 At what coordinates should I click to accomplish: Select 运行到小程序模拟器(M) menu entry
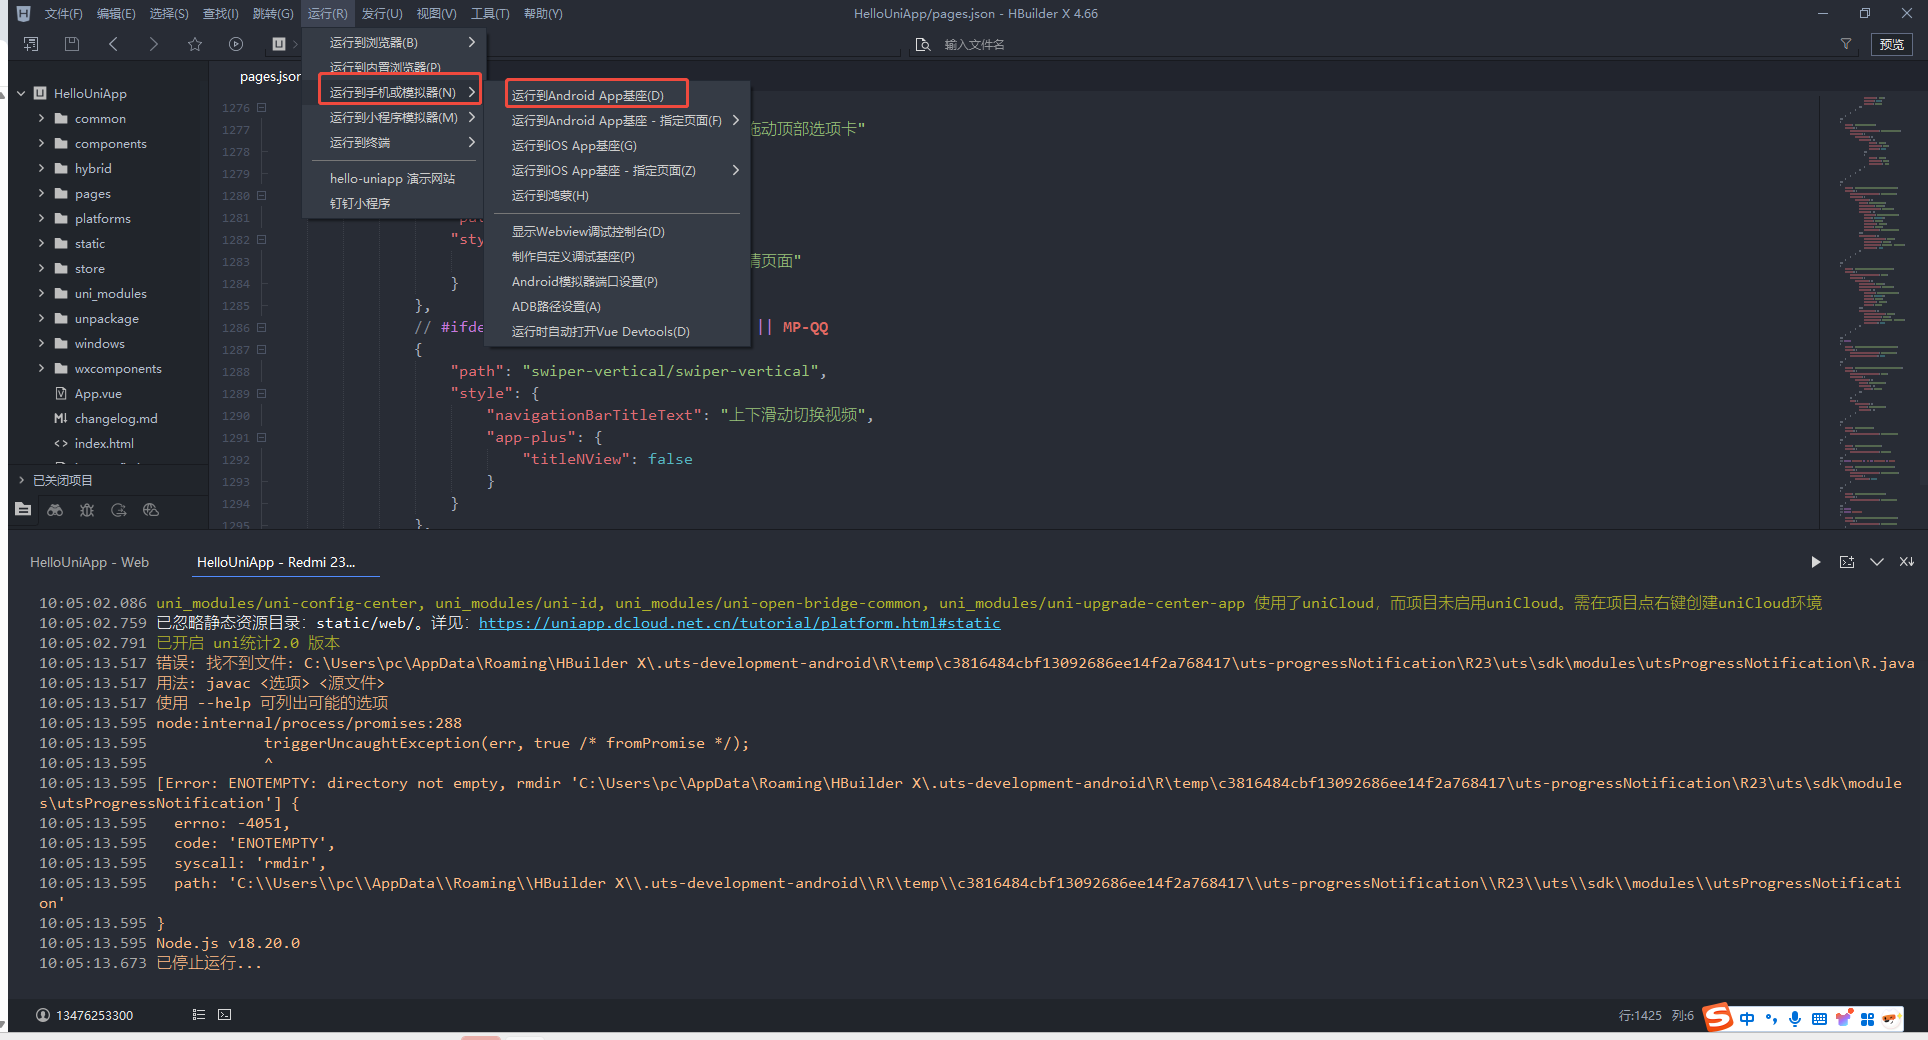(x=394, y=117)
